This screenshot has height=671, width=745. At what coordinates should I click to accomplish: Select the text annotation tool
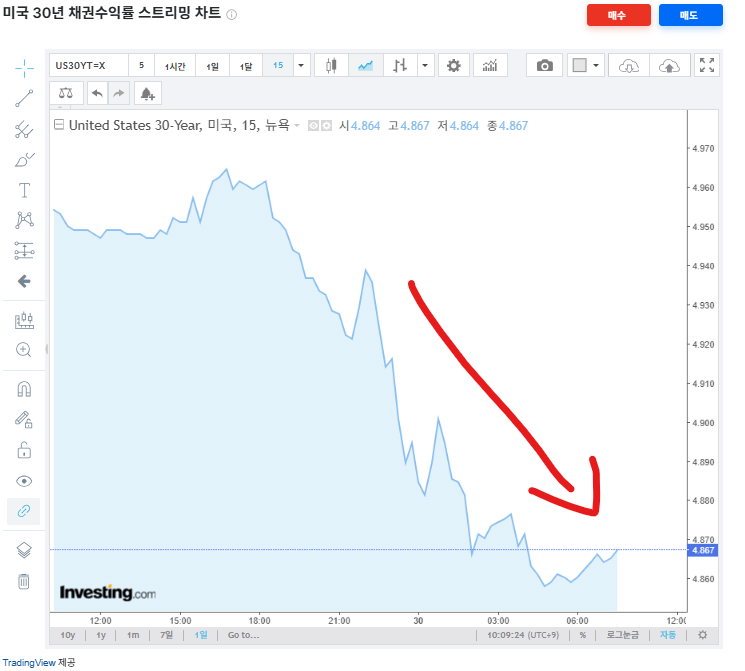pyautogui.click(x=24, y=190)
